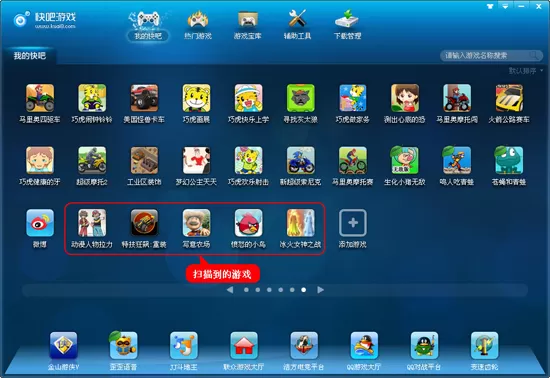This screenshot has height=378, width=550.
Task: Launch 联众游戏大厅 red house icon
Action: point(244,346)
